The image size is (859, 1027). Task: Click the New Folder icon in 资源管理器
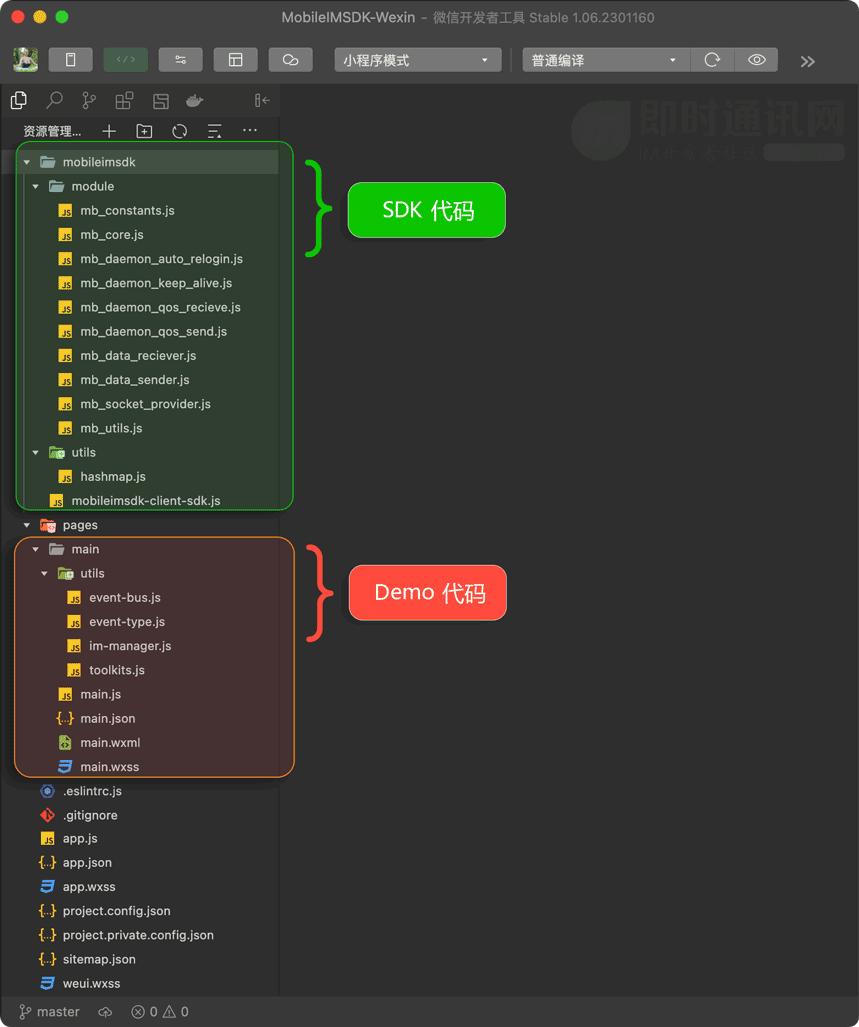143,130
